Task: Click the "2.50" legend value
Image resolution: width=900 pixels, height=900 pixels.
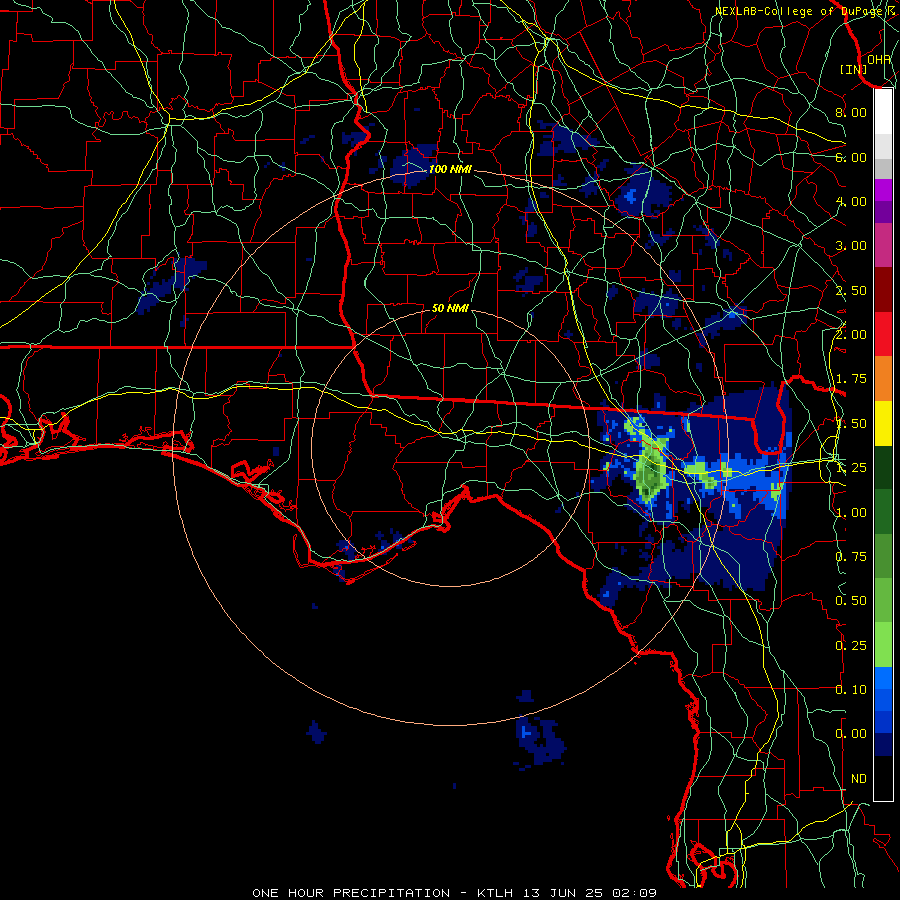Action: 851,290
